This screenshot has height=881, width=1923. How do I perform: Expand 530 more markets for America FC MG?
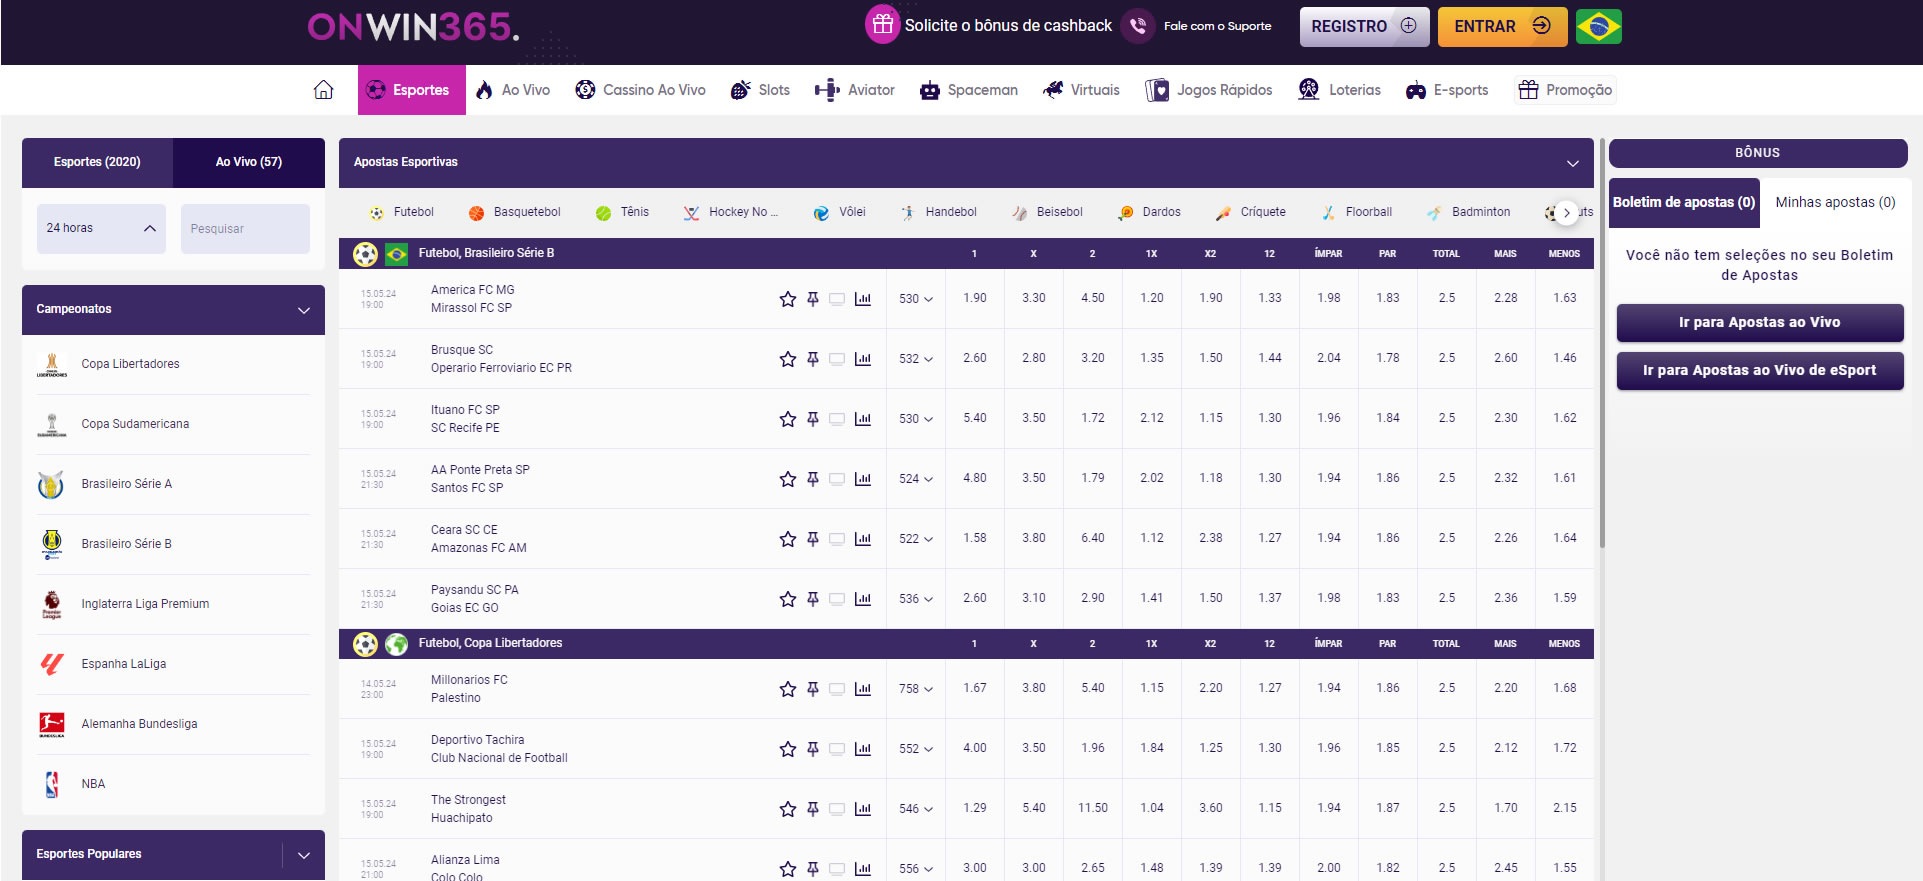click(915, 299)
